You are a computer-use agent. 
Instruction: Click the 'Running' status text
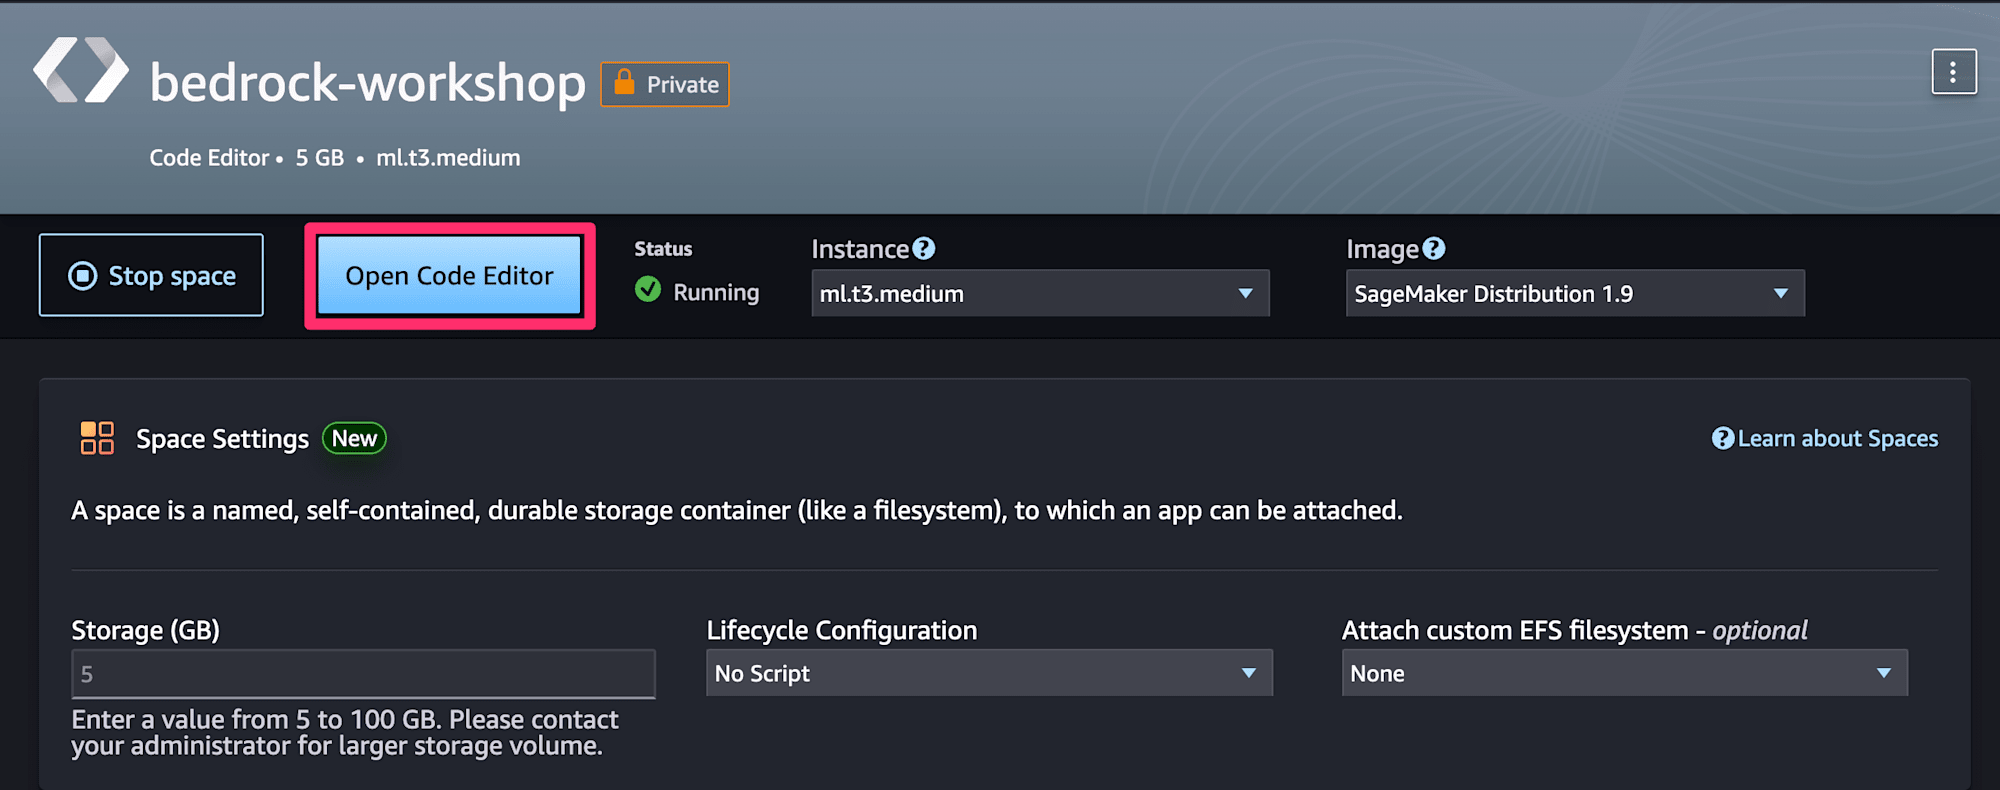716,292
